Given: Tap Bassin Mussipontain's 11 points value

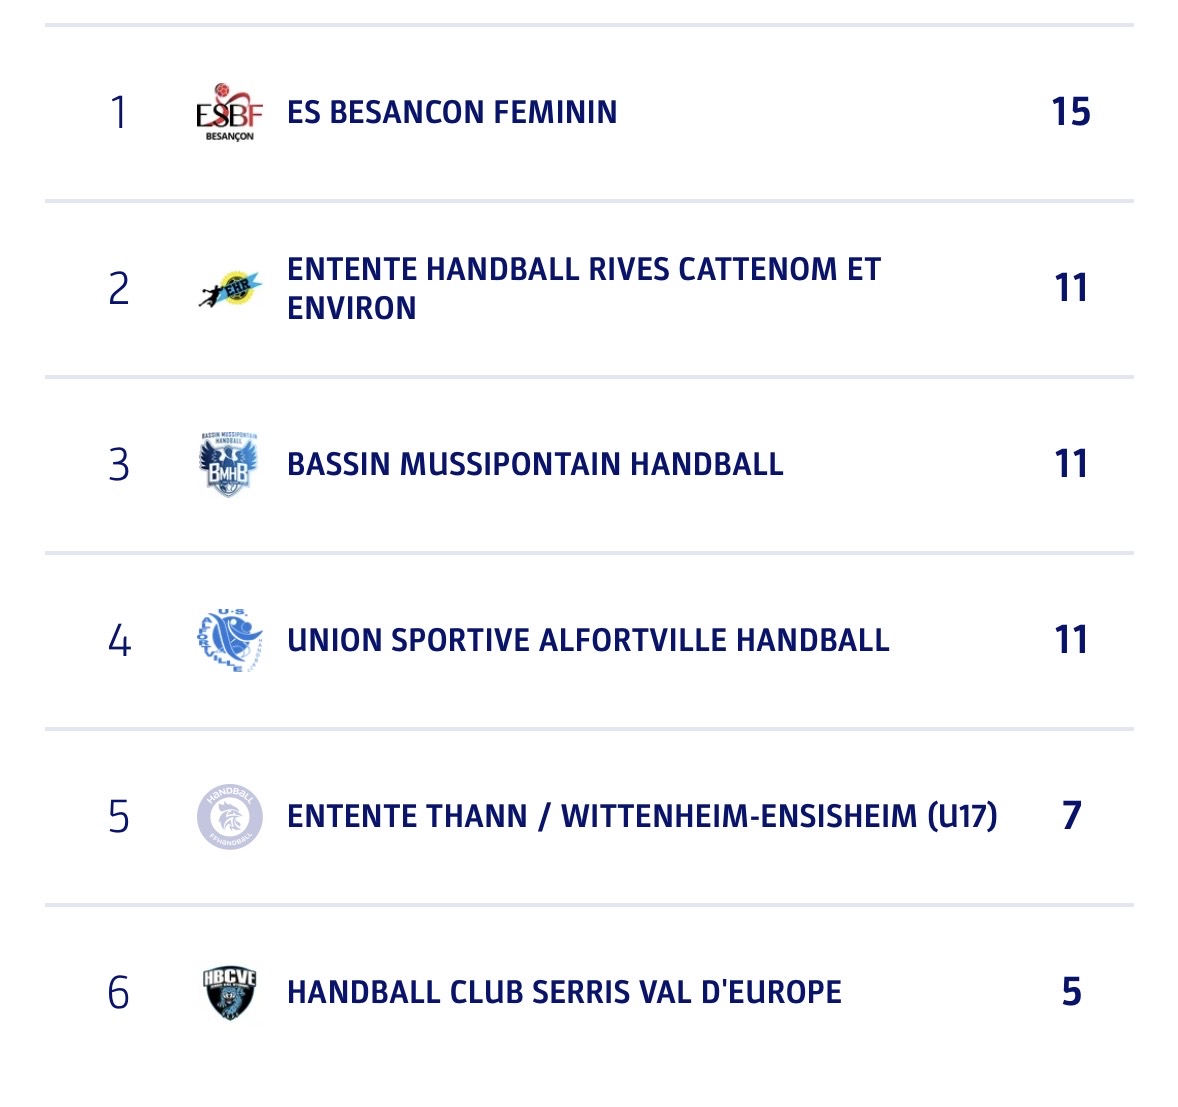Looking at the screenshot, I should pyautogui.click(x=1071, y=464).
